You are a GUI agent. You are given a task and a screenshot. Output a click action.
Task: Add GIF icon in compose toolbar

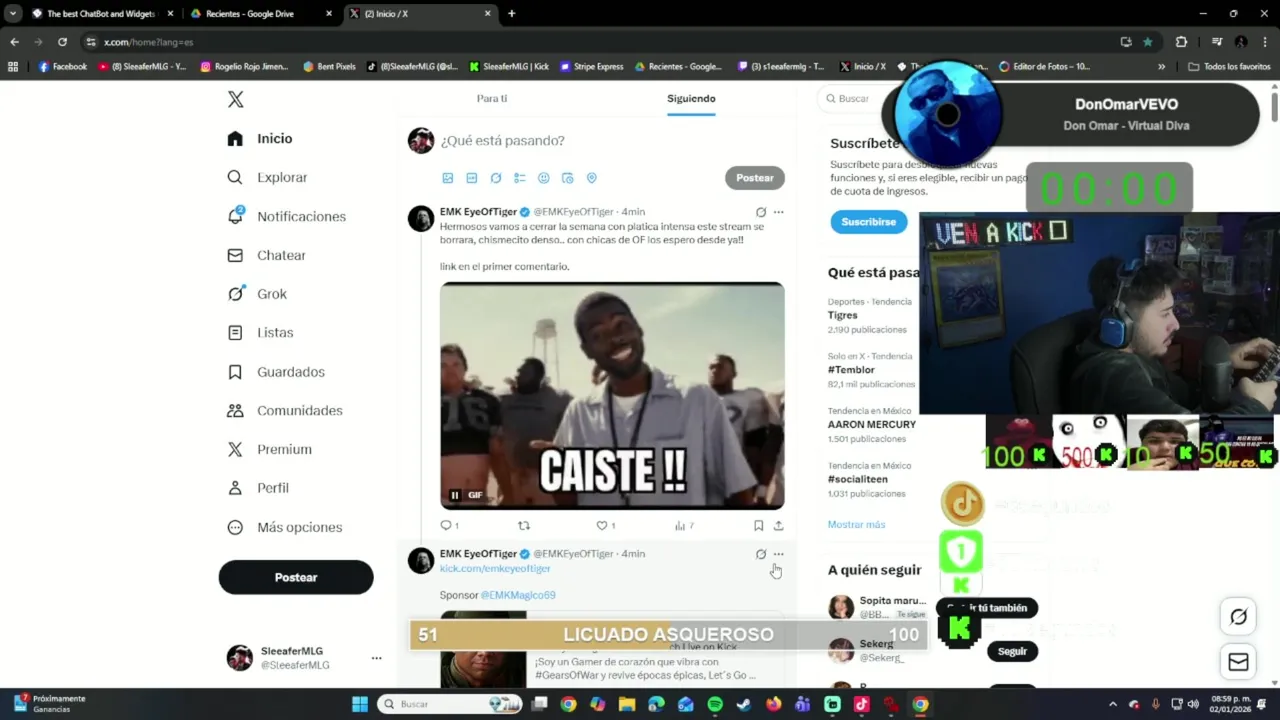click(x=472, y=178)
